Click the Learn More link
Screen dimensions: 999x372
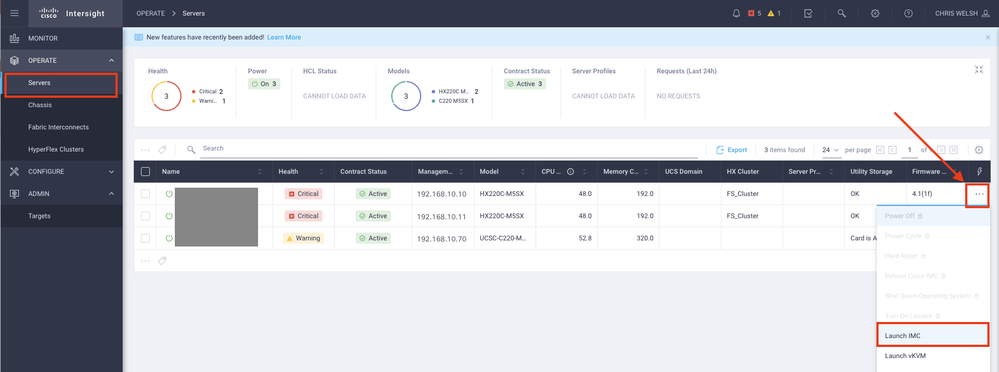pos(284,38)
